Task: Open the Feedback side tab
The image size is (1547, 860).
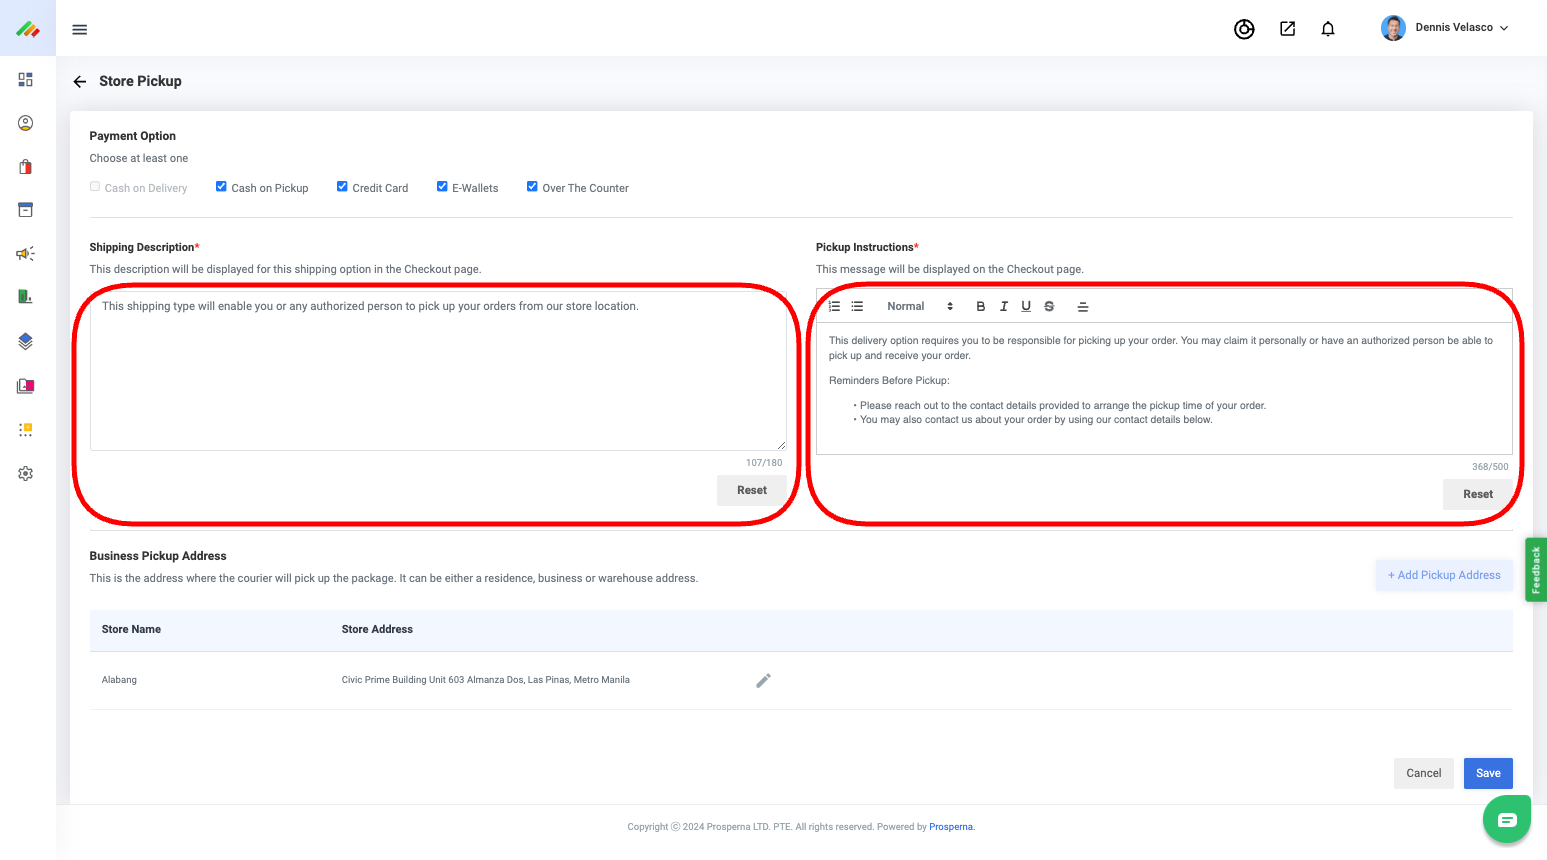Action: pyautogui.click(x=1535, y=570)
